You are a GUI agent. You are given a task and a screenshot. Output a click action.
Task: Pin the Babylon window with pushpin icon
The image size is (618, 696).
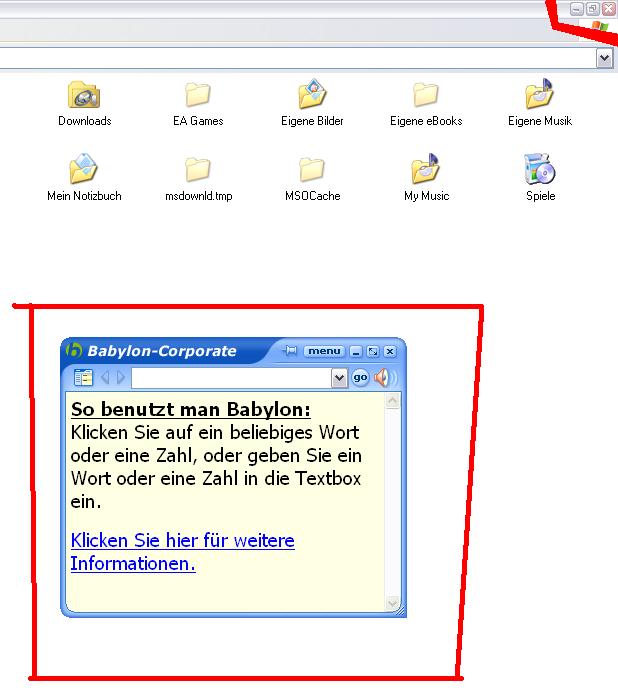[289, 351]
